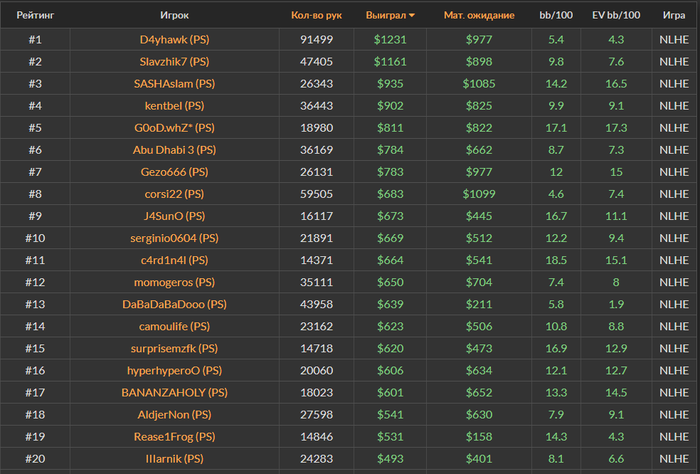Select bb/100 value 18.5
Viewport: 700px width, 474px height.
pyautogui.click(x=556, y=260)
